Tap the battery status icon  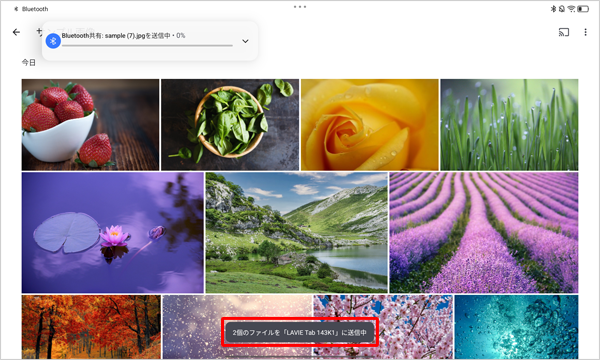coord(583,9)
